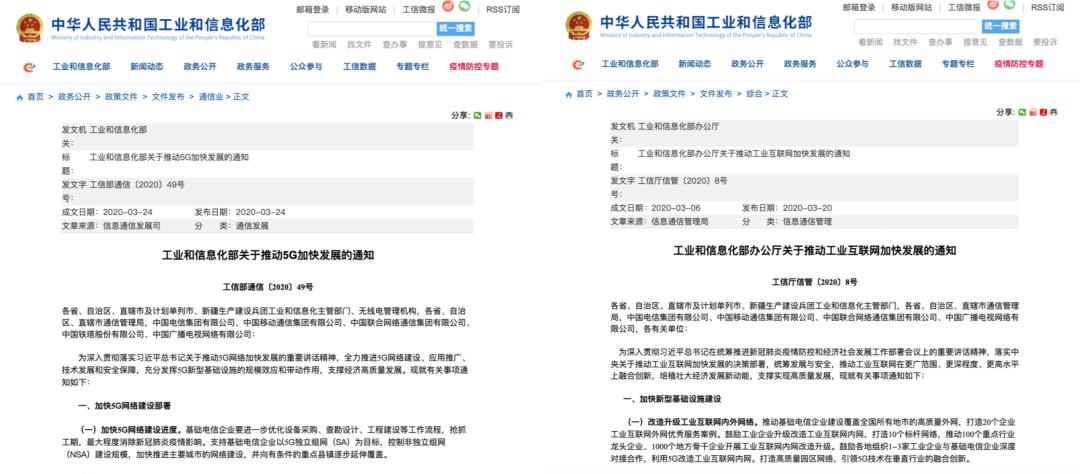The width and height of the screenshot is (1080, 474).
Task: Open 公众参与 menu on 5G notice page
Action: 306,67
